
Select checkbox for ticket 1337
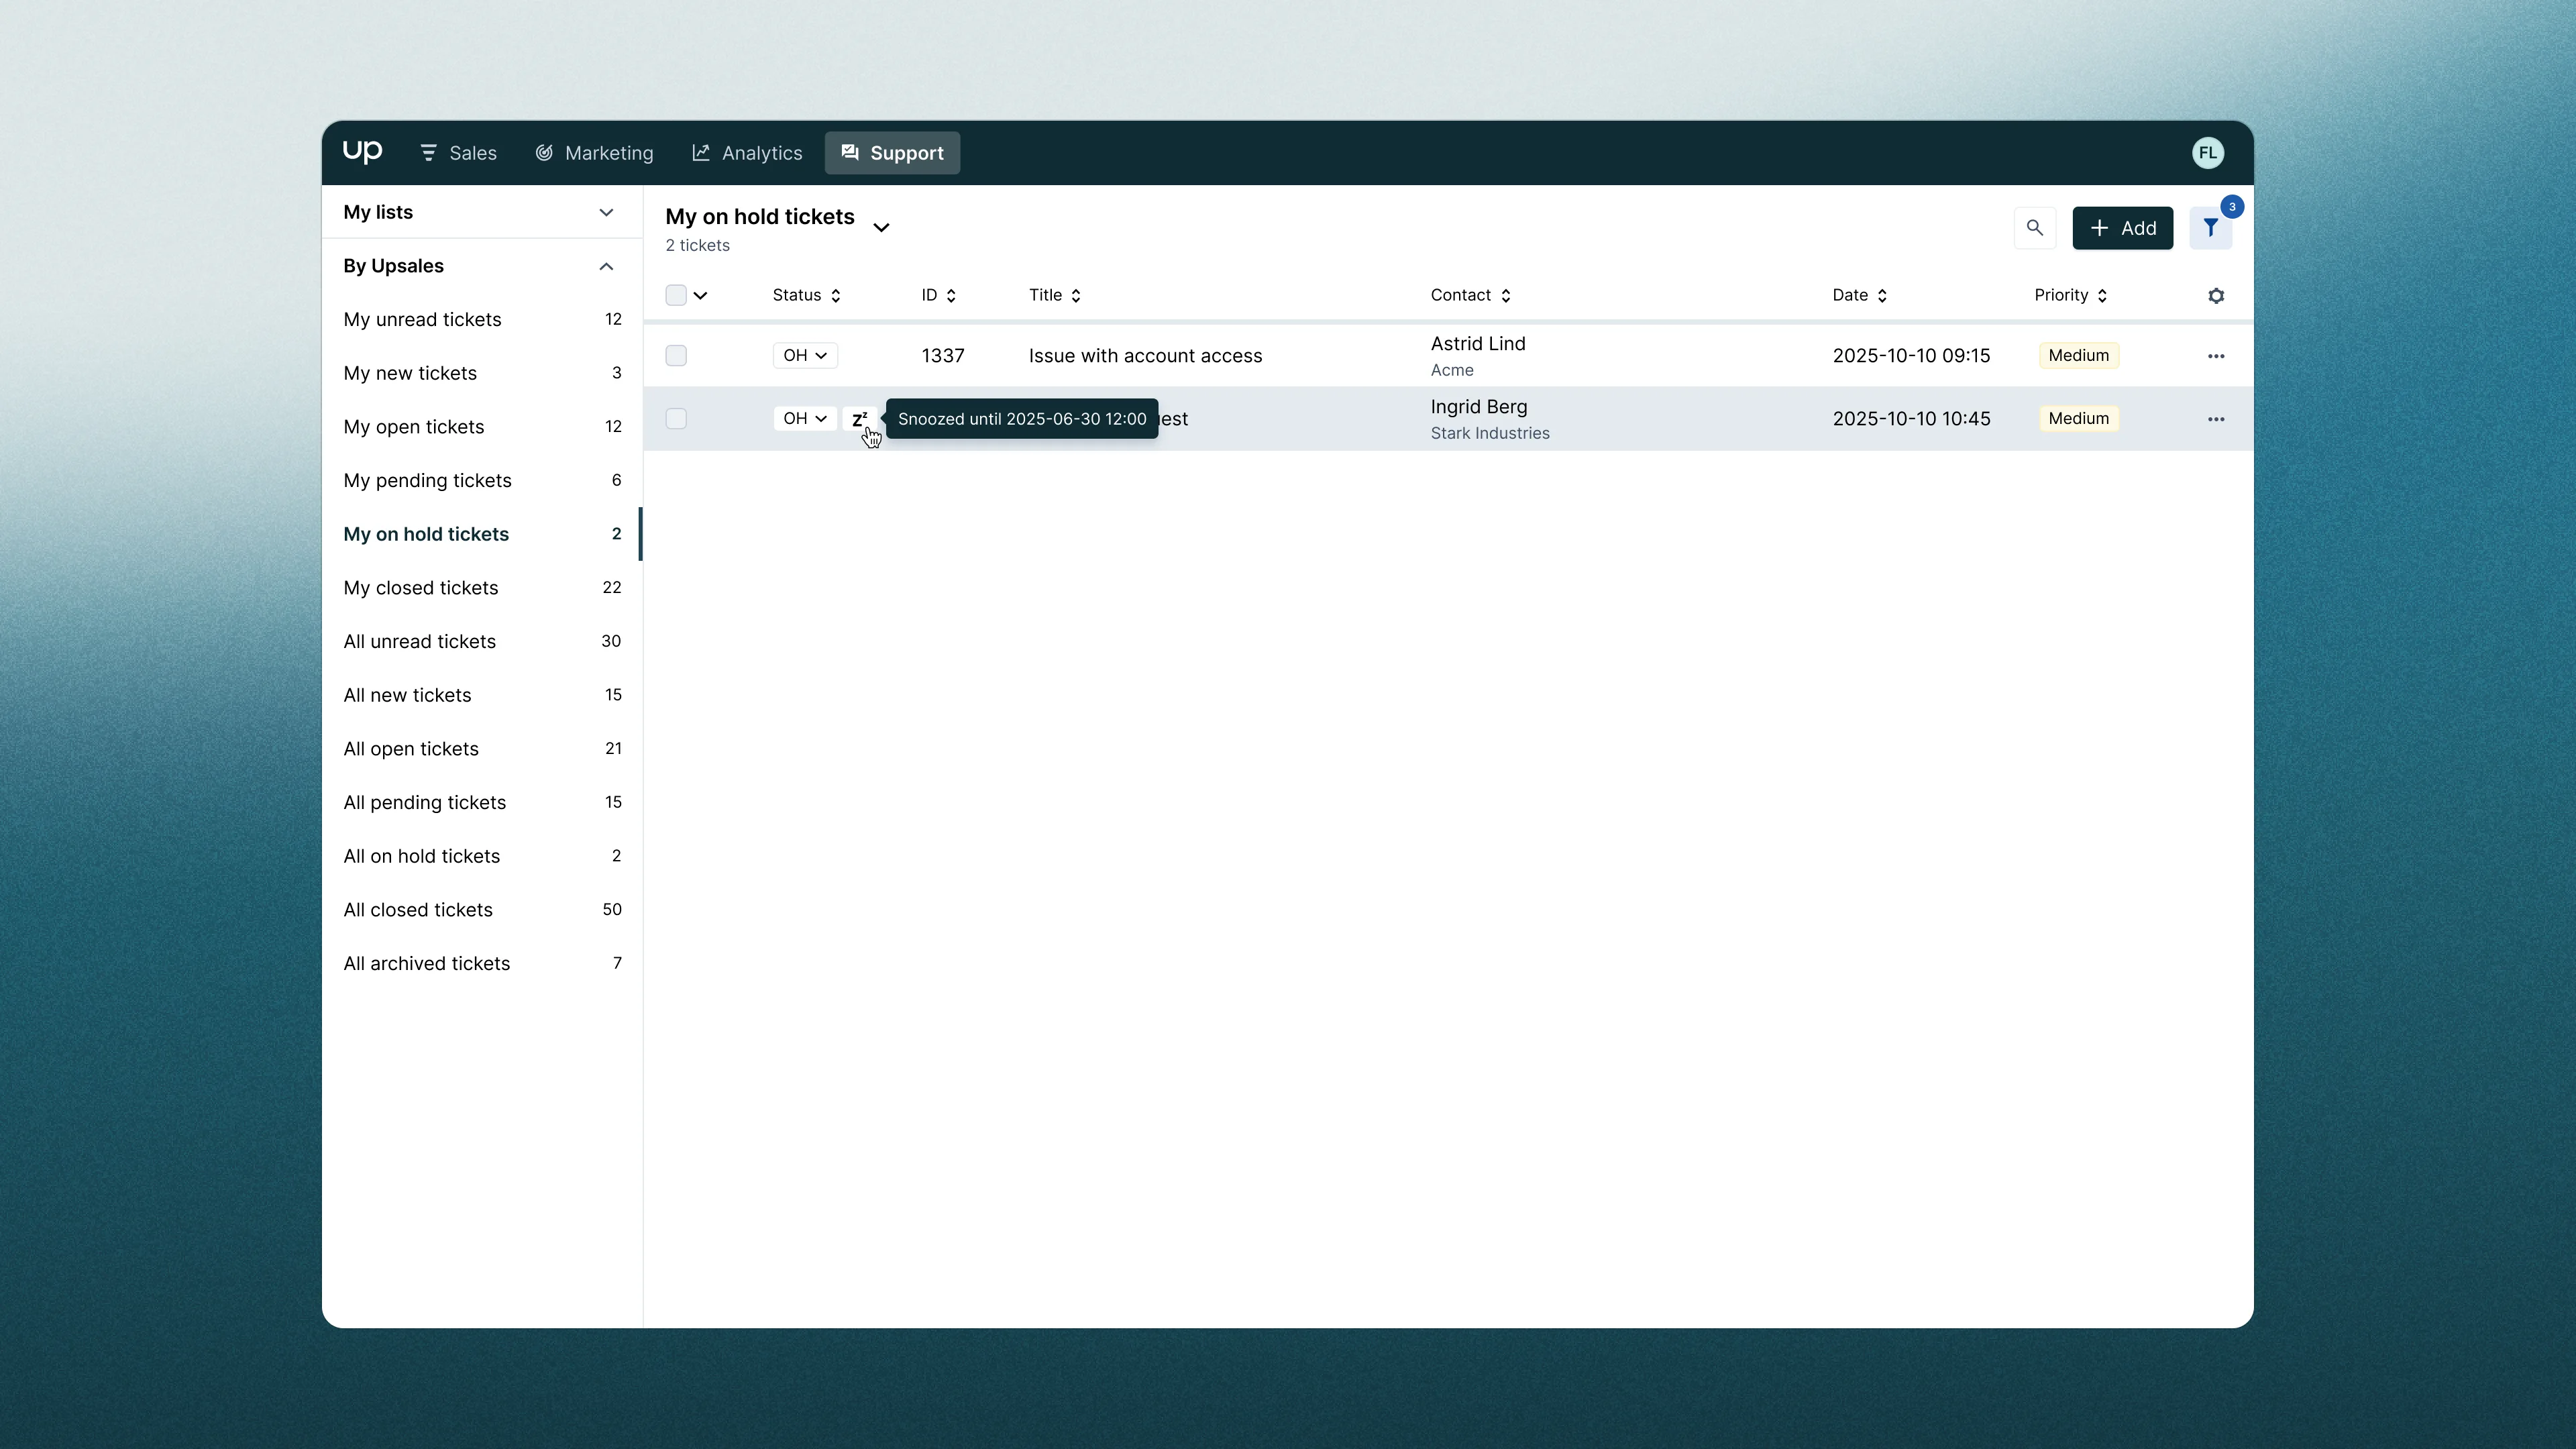point(676,355)
